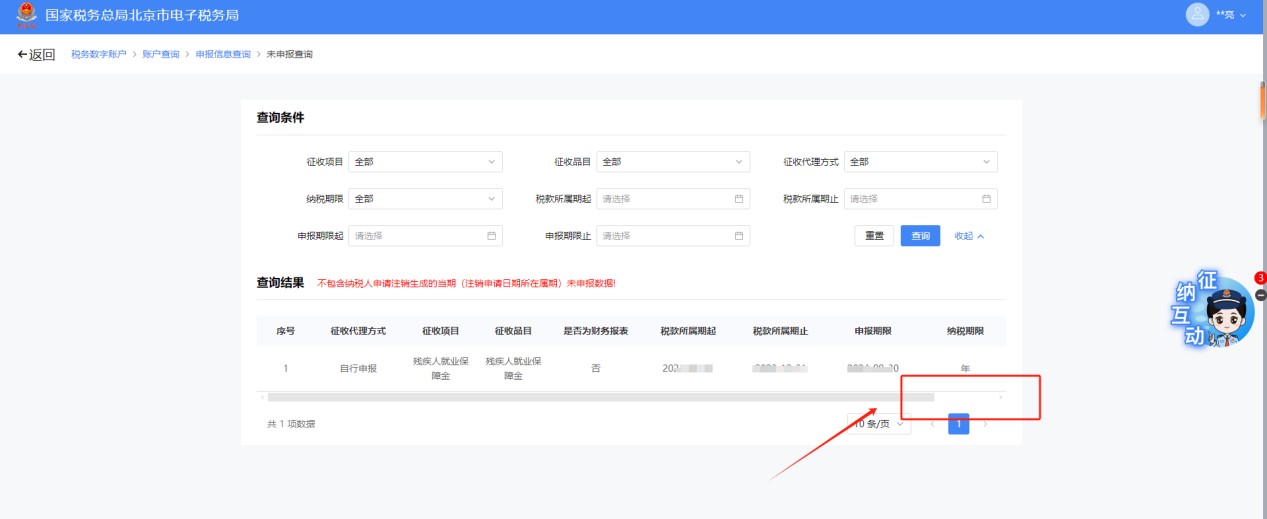Click the 共 1 项数据 total count text
1267x519 pixels.
coord(291,424)
